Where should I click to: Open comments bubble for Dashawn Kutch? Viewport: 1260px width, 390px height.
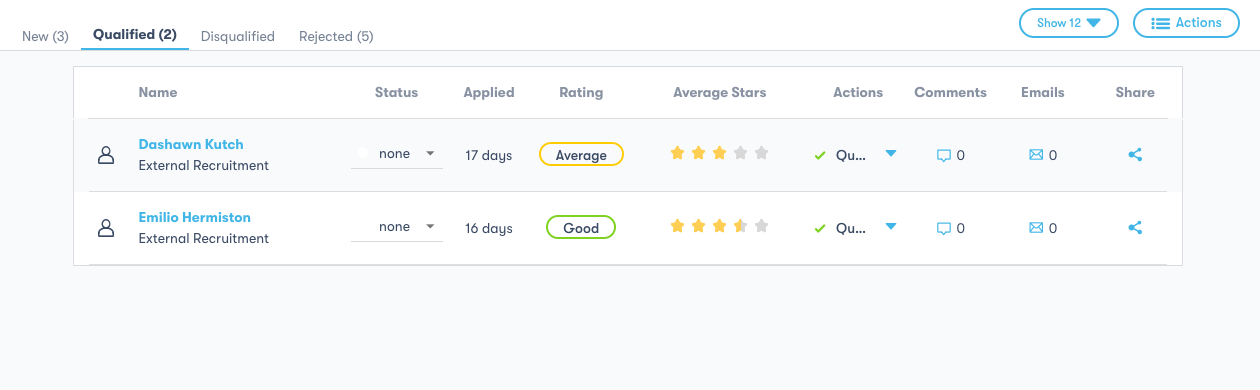point(943,155)
